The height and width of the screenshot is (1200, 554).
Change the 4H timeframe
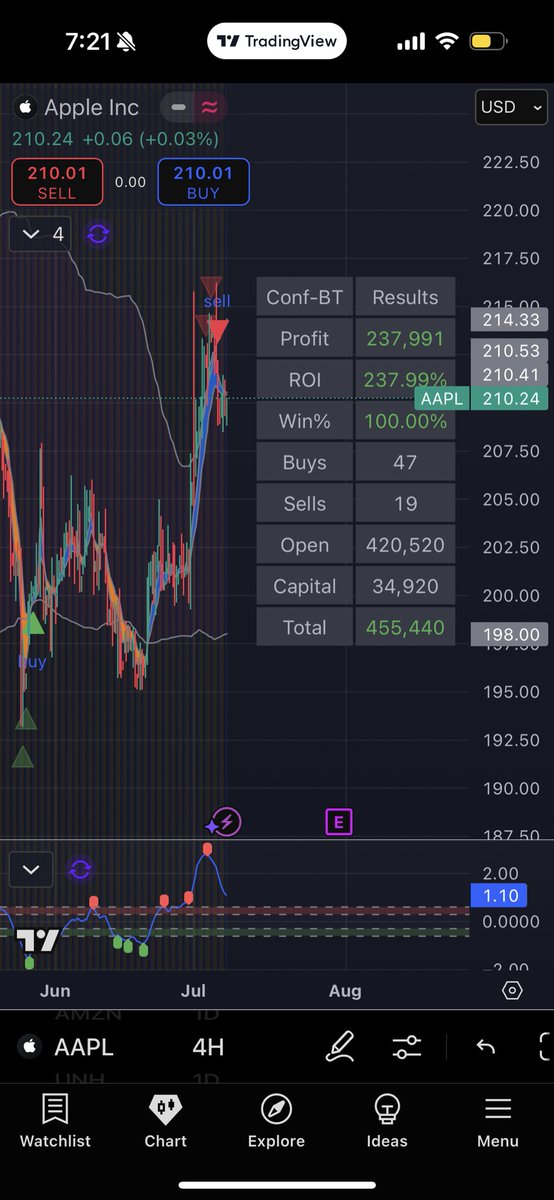[x=208, y=1047]
